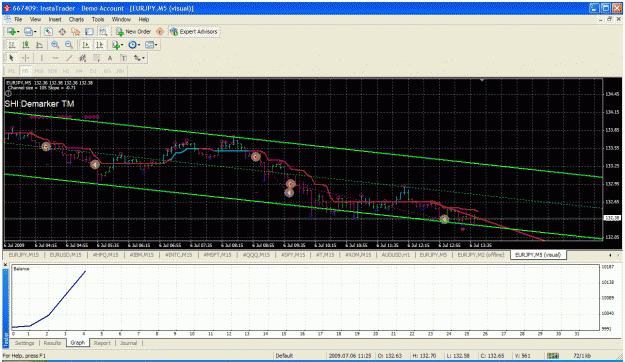
Task: Toggle the Strategy Tester icon
Action: pyautogui.click(x=103, y=31)
